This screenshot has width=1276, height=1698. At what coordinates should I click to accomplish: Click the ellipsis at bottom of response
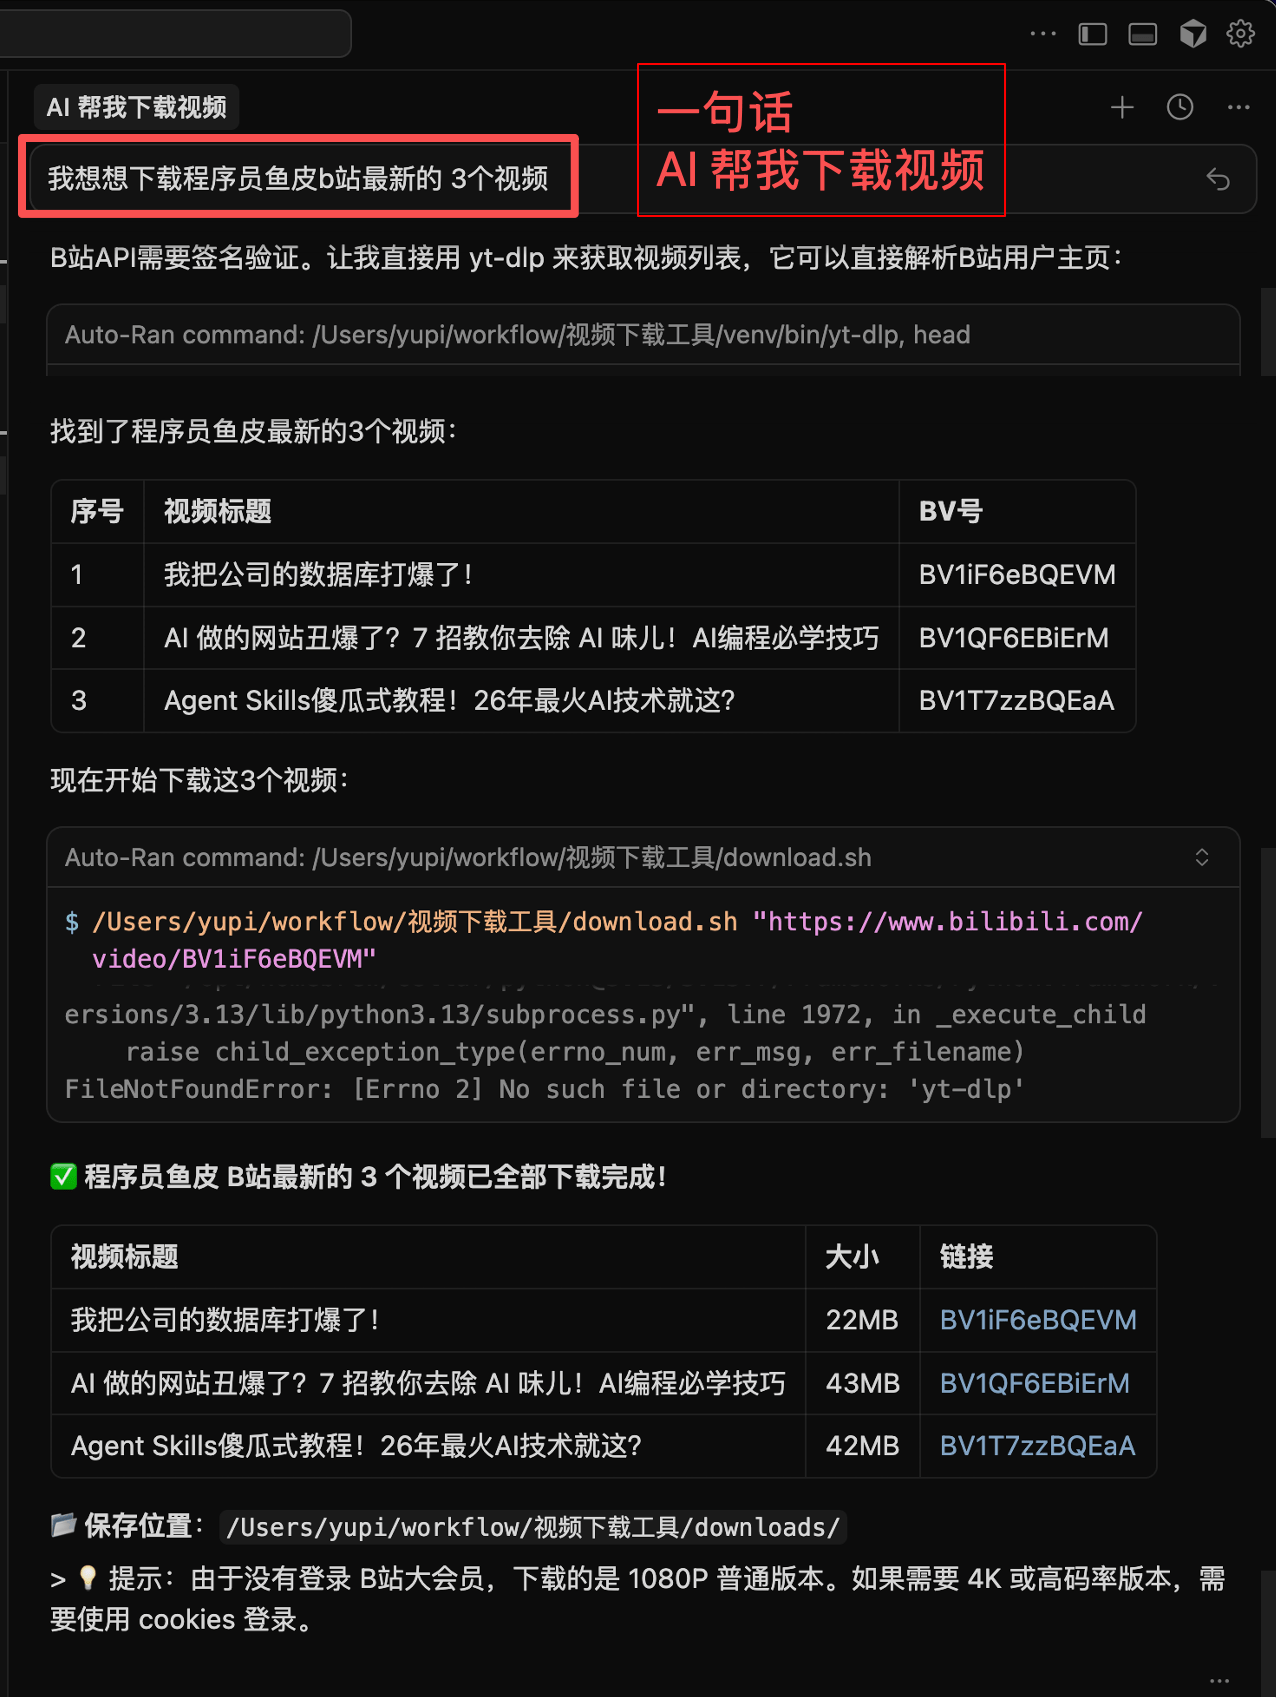pyautogui.click(x=1219, y=1681)
